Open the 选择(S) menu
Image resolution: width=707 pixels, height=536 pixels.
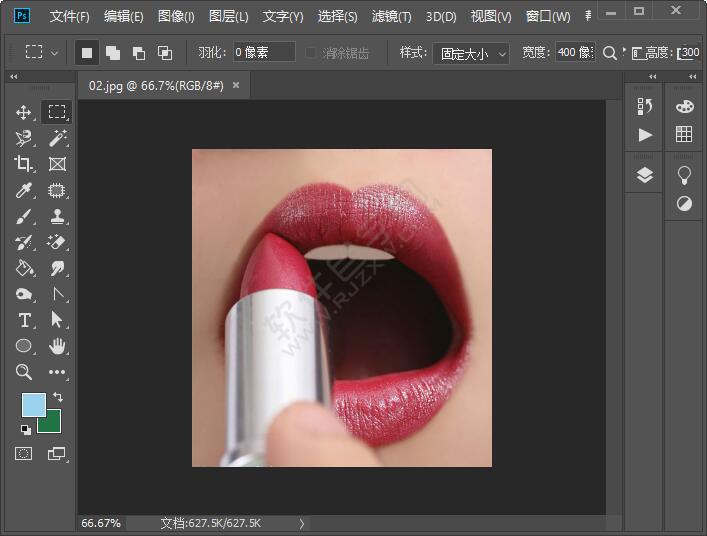click(x=337, y=17)
